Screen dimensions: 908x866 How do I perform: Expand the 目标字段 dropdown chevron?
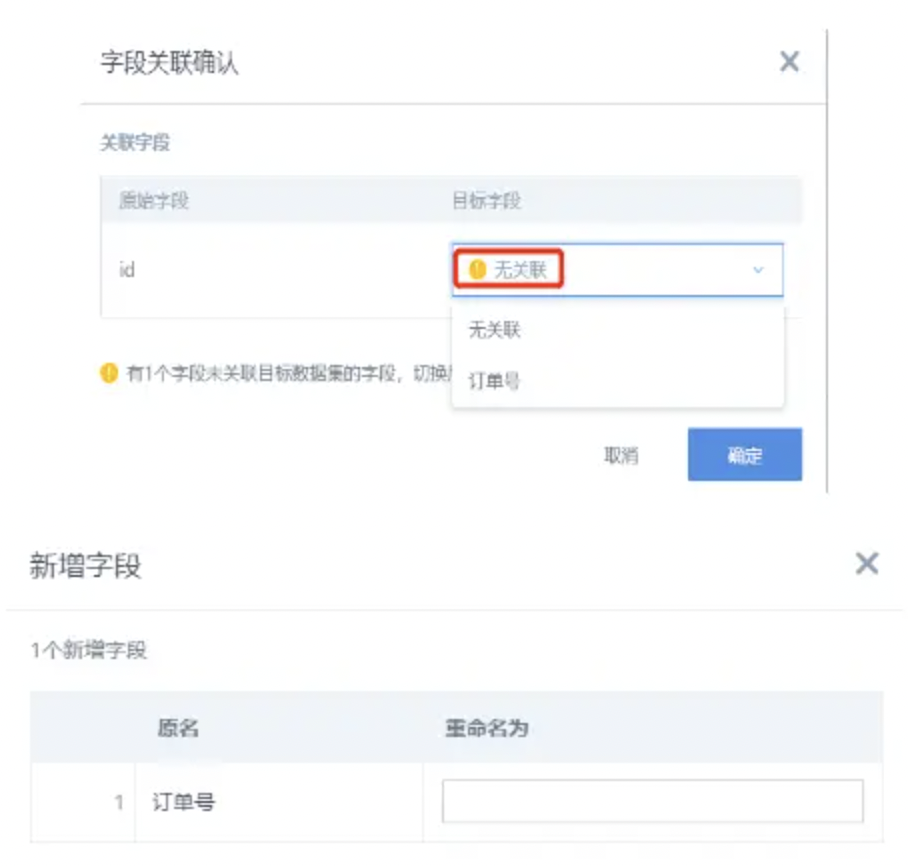[x=758, y=270]
